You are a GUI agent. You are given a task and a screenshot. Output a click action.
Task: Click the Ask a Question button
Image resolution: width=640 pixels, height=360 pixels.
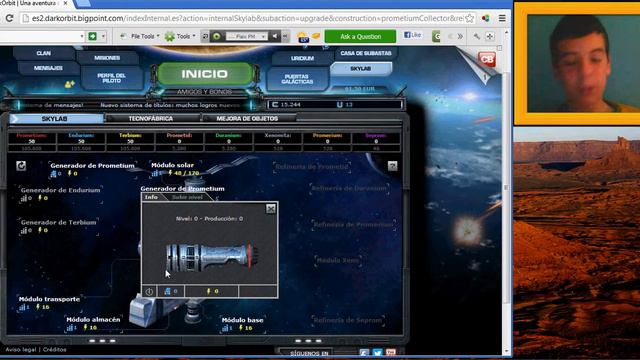pyautogui.click(x=360, y=36)
